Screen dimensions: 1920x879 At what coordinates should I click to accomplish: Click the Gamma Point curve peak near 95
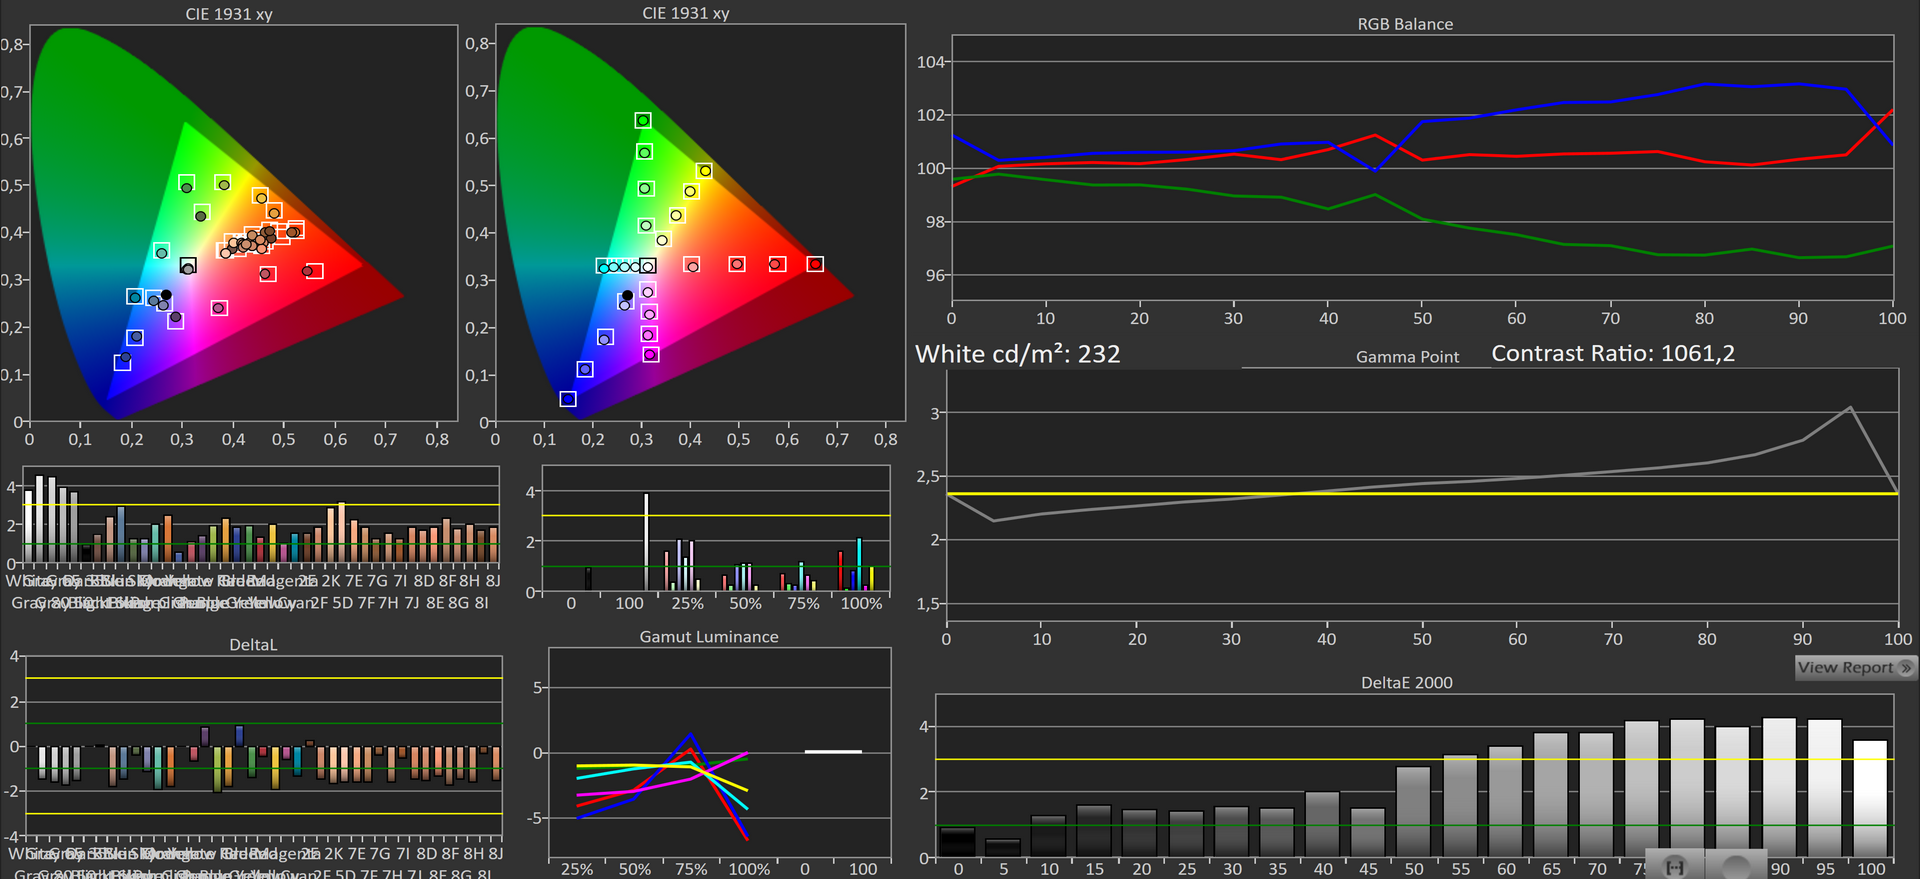coord(1850,408)
